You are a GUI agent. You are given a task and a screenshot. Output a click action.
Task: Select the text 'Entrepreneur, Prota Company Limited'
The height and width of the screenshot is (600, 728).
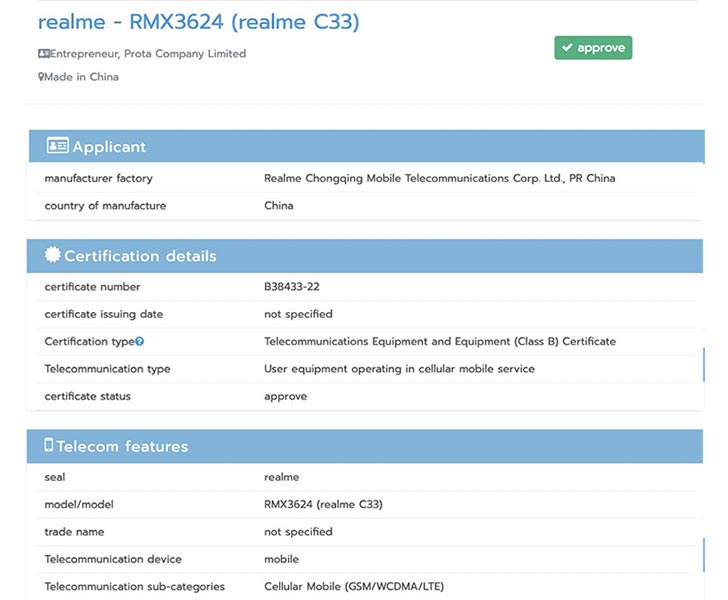click(x=148, y=54)
